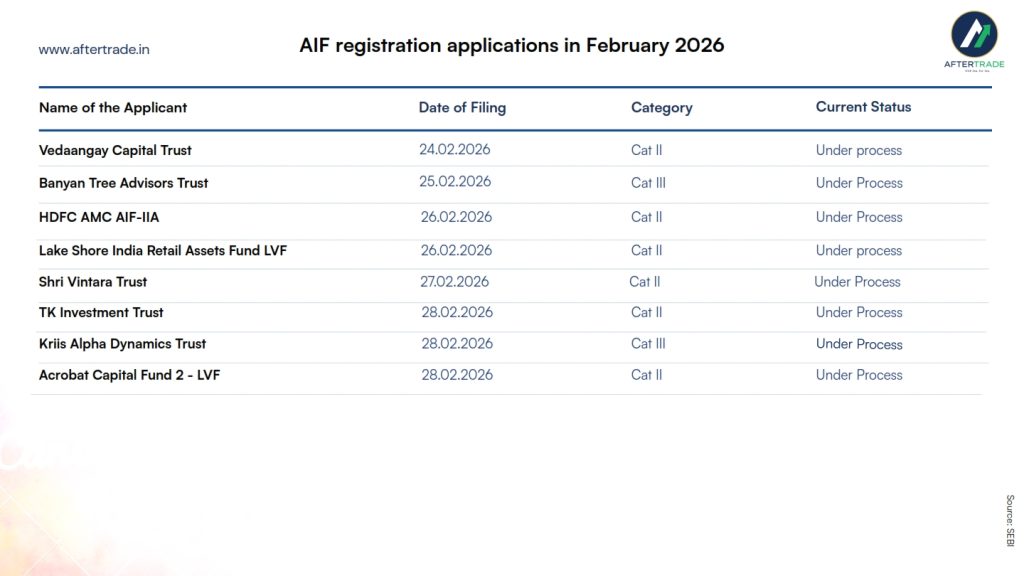Viewport: 1024px width, 576px height.
Task: Click the Shri Vintara Trust applicant
Action: click(x=93, y=282)
